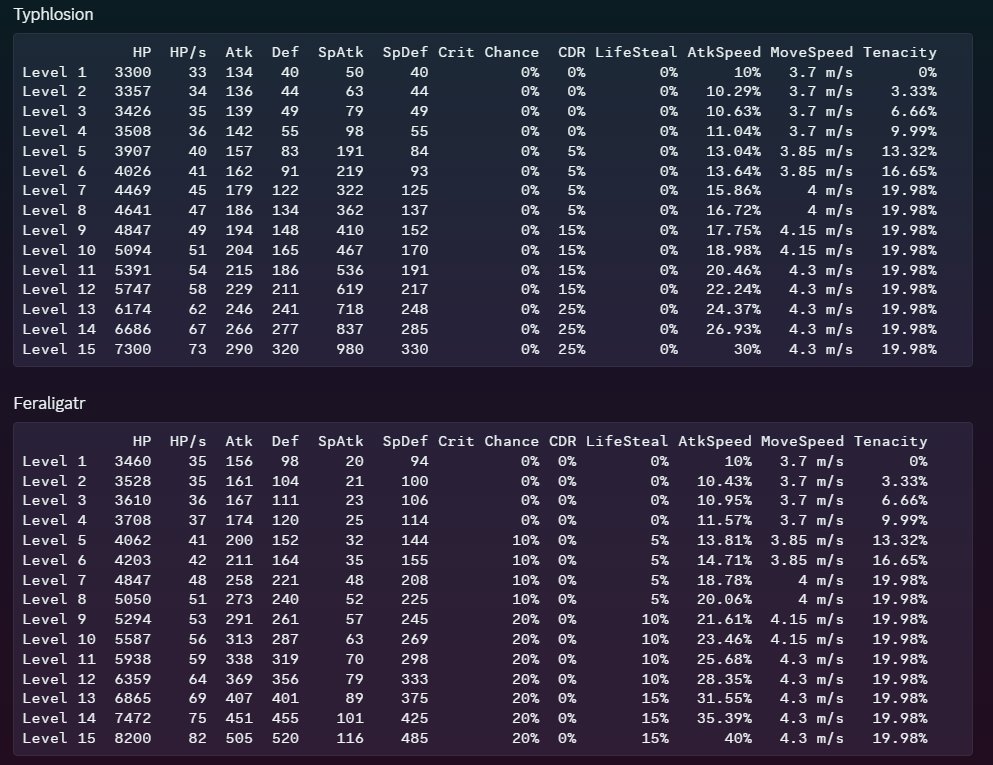This screenshot has width=993, height=765.
Task: Select Feraligatr Level 9 HP value 5294
Action: (133, 619)
